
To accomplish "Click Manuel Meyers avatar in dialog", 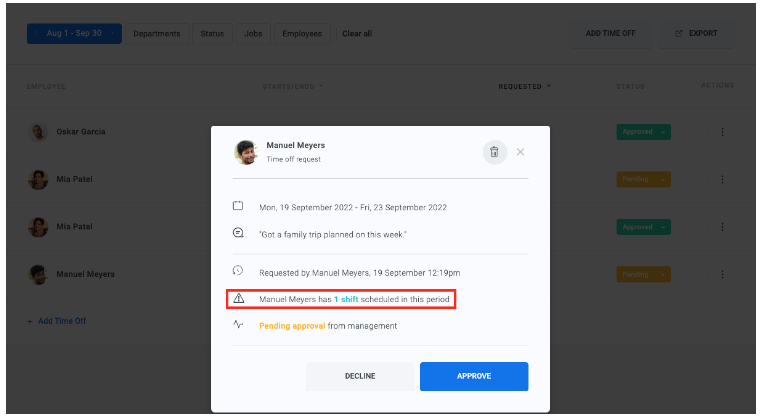I will tap(245, 152).
